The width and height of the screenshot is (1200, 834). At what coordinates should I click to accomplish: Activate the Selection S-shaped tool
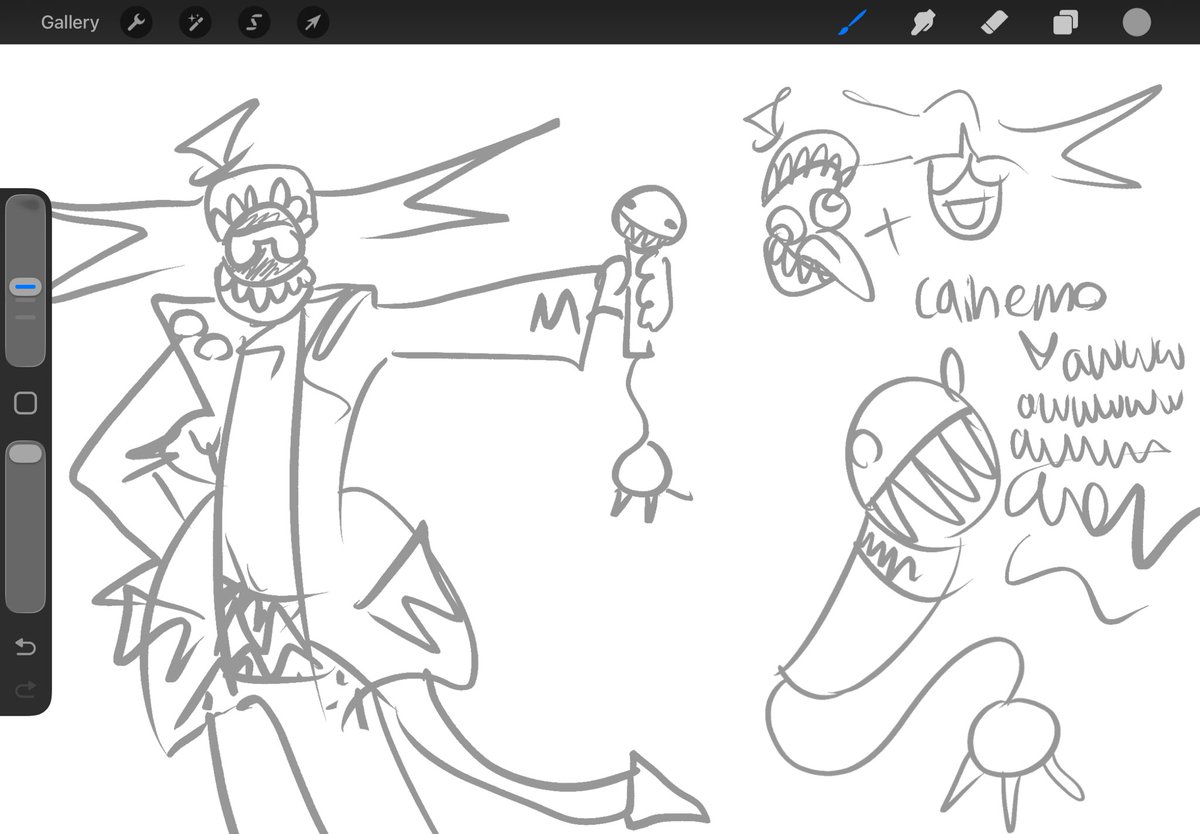coord(254,22)
